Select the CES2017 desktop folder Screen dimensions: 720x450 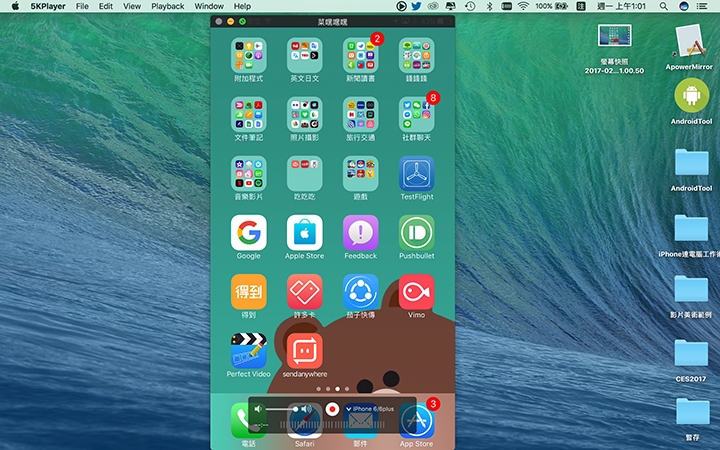point(691,353)
